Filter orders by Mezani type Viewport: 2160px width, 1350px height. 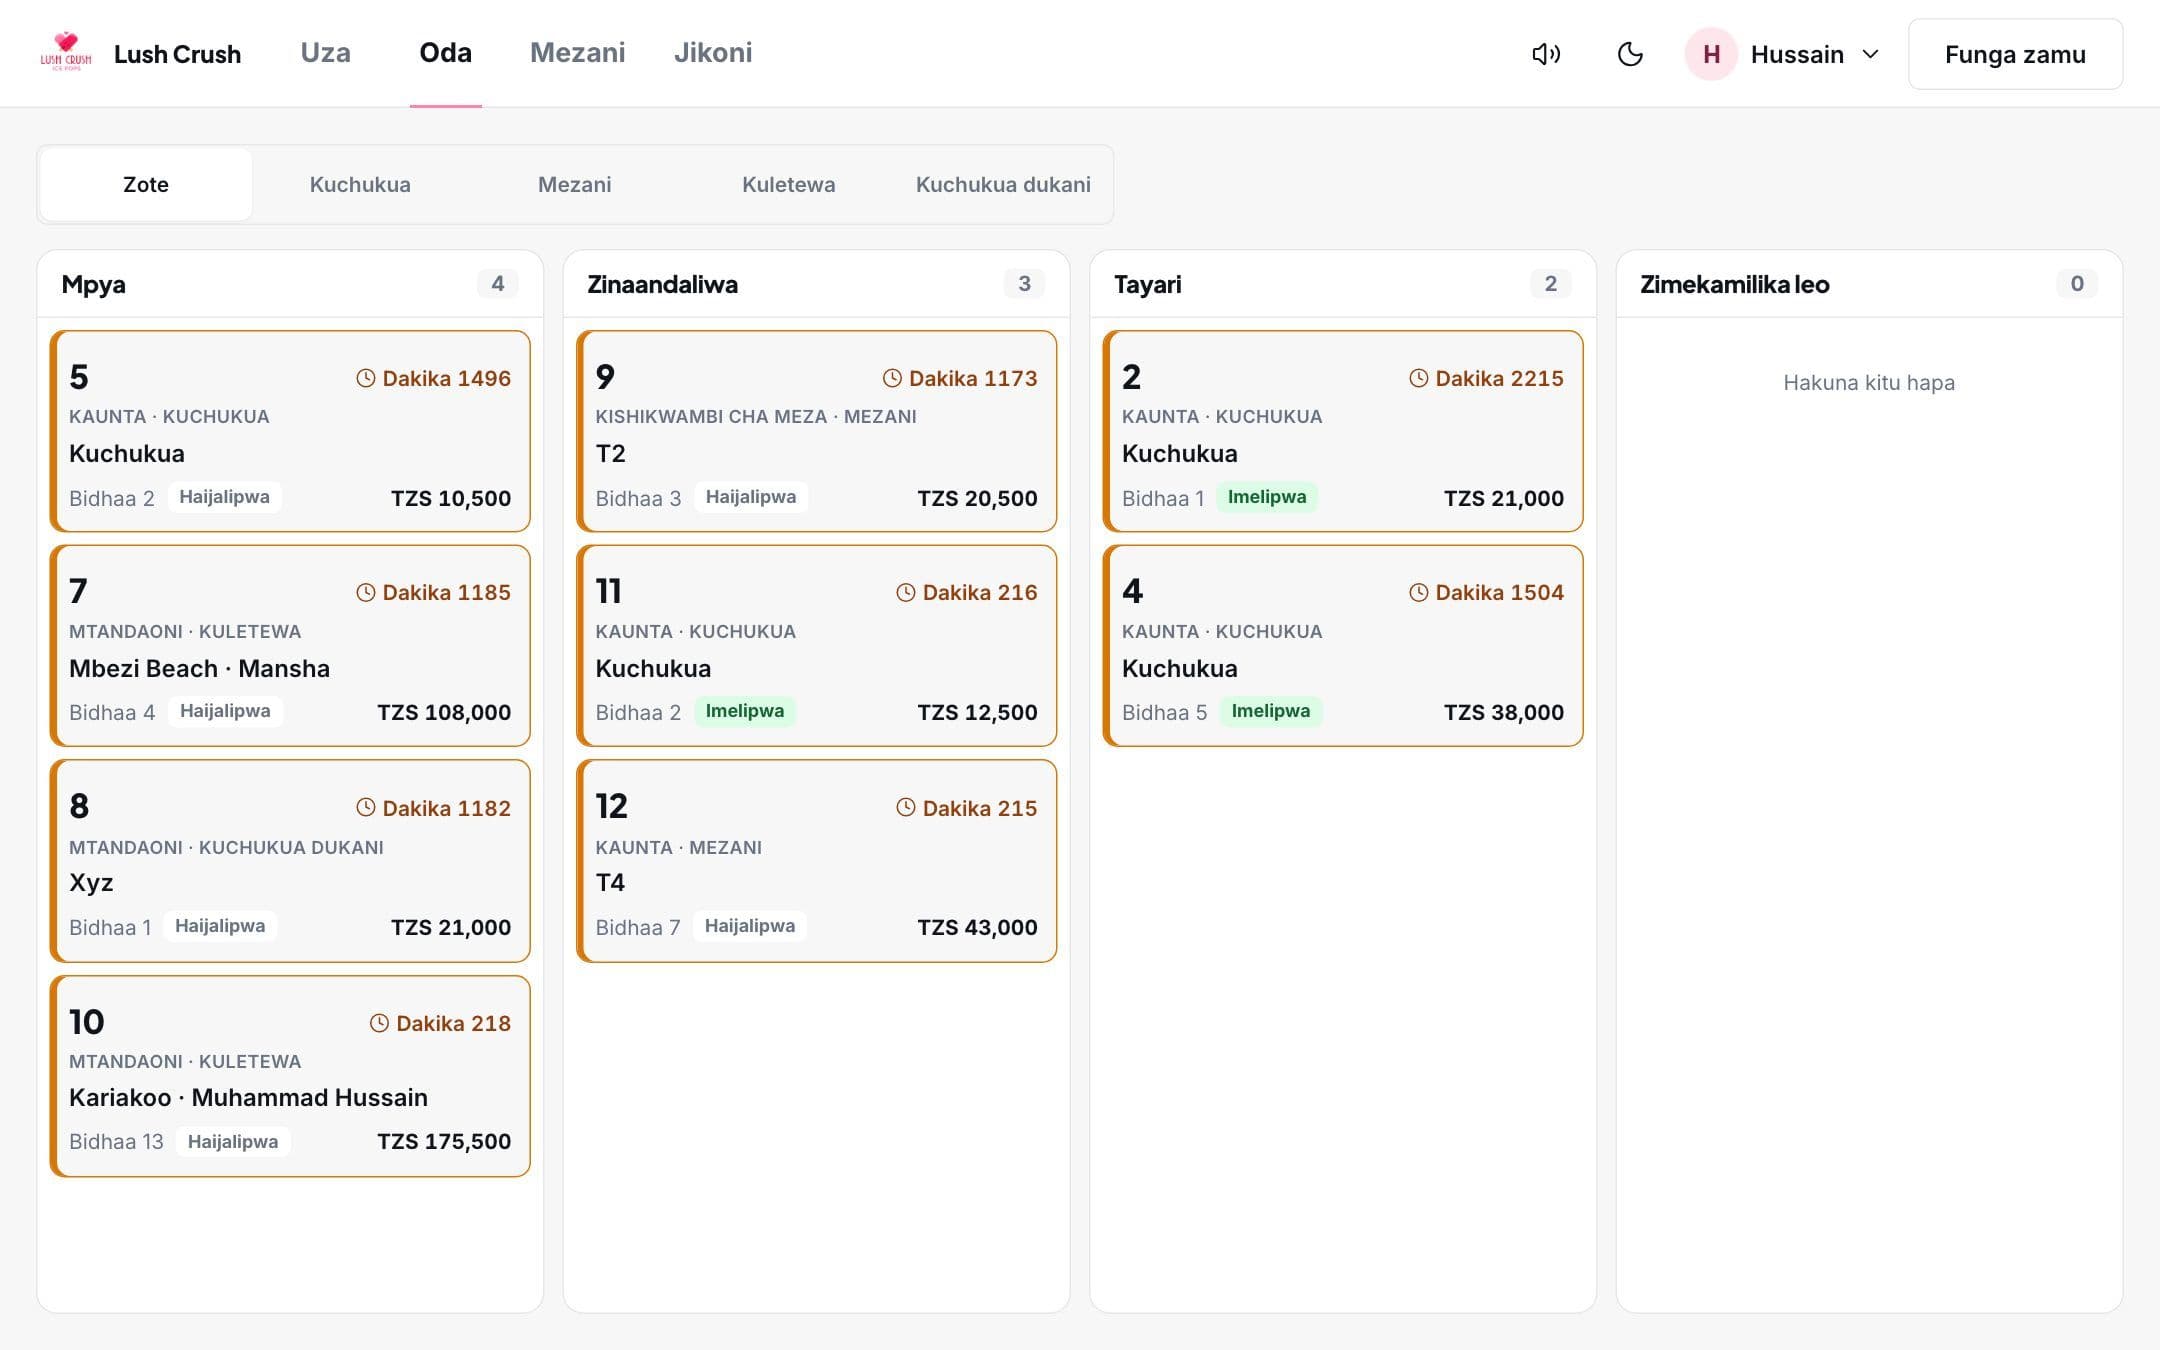point(575,184)
